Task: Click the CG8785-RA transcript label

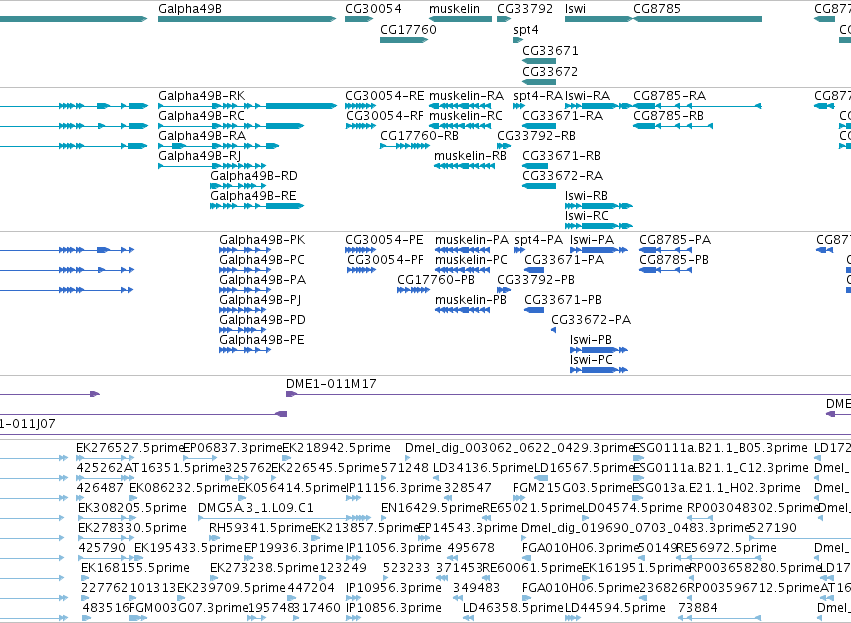Action: 670,96
